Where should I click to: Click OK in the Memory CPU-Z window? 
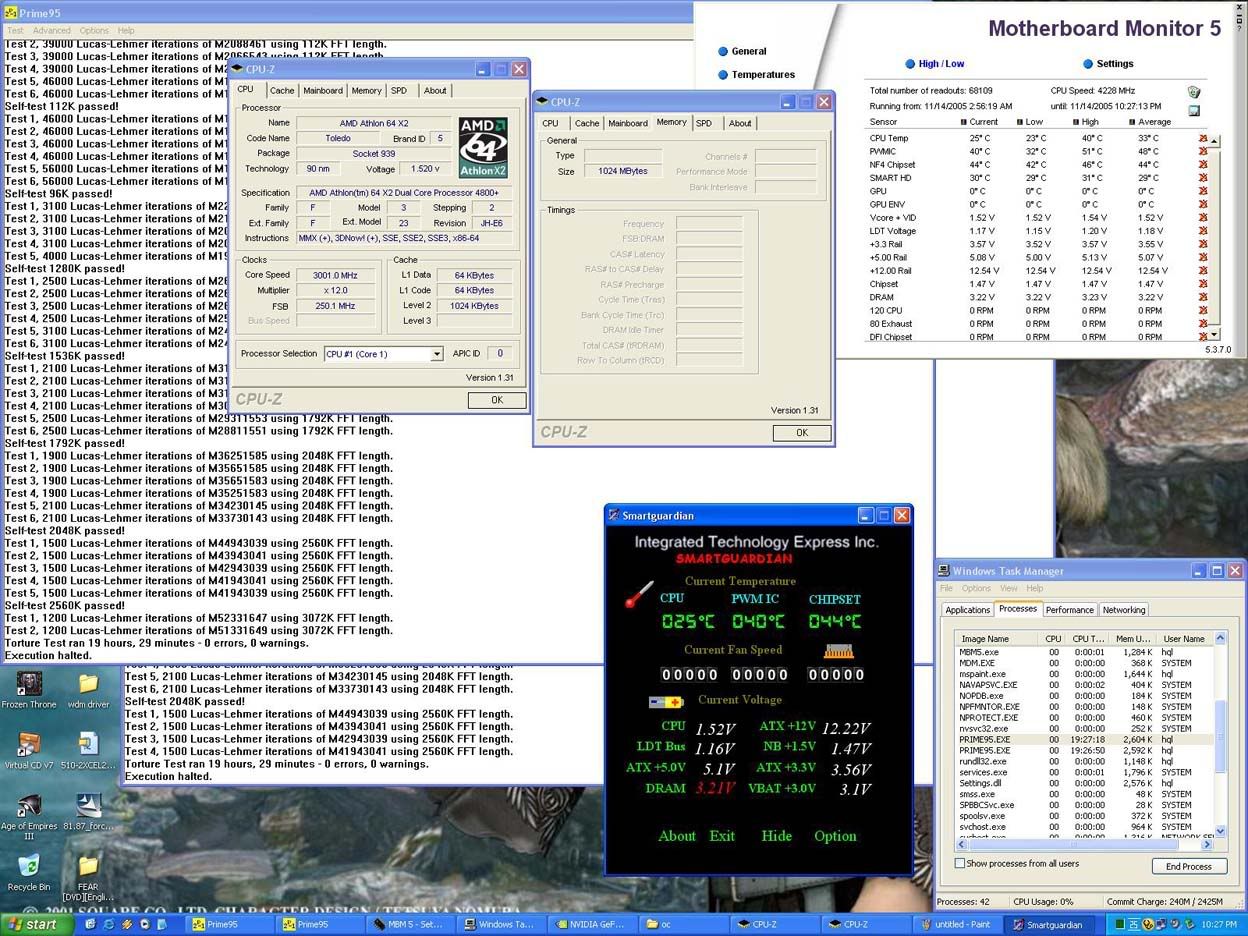point(802,433)
